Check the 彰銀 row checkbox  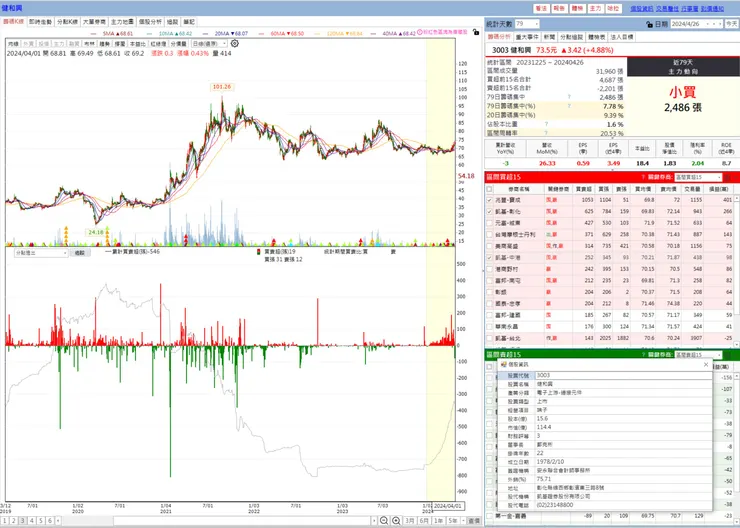pyautogui.click(x=489, y=292)
